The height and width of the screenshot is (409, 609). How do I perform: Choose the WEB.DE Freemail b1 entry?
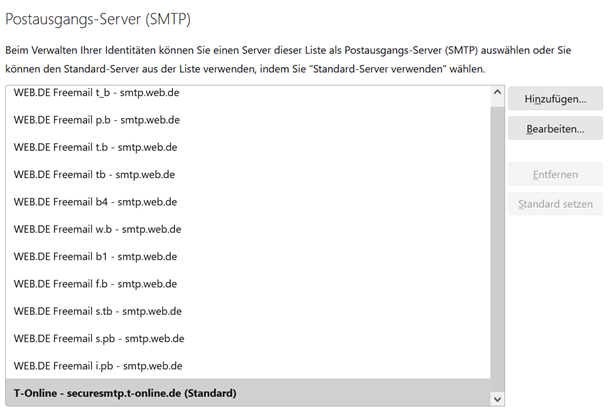point(95,256)
